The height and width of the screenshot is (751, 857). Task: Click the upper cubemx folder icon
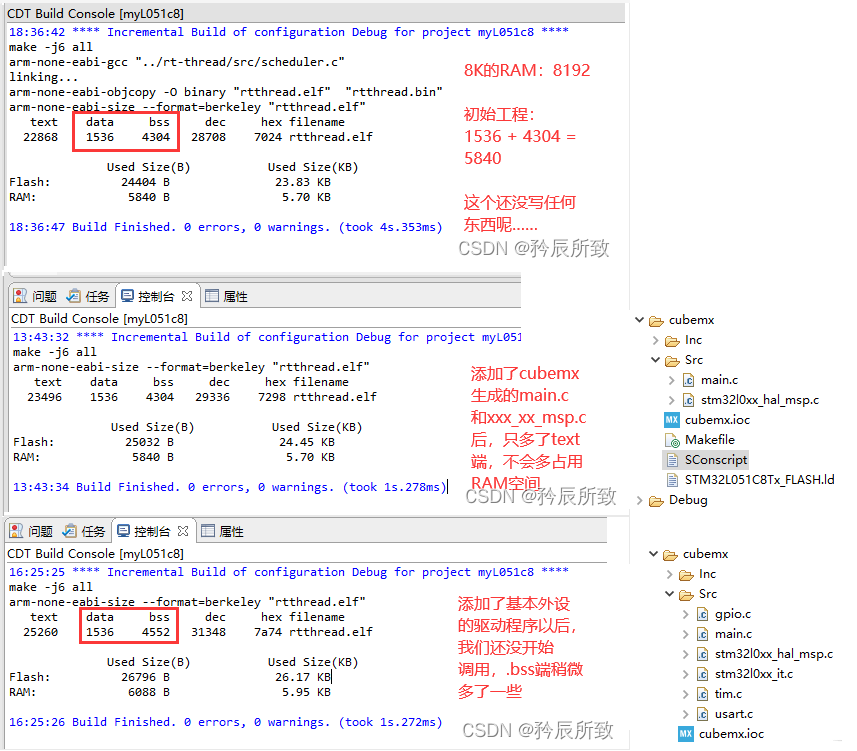click(x=656, y=321)
